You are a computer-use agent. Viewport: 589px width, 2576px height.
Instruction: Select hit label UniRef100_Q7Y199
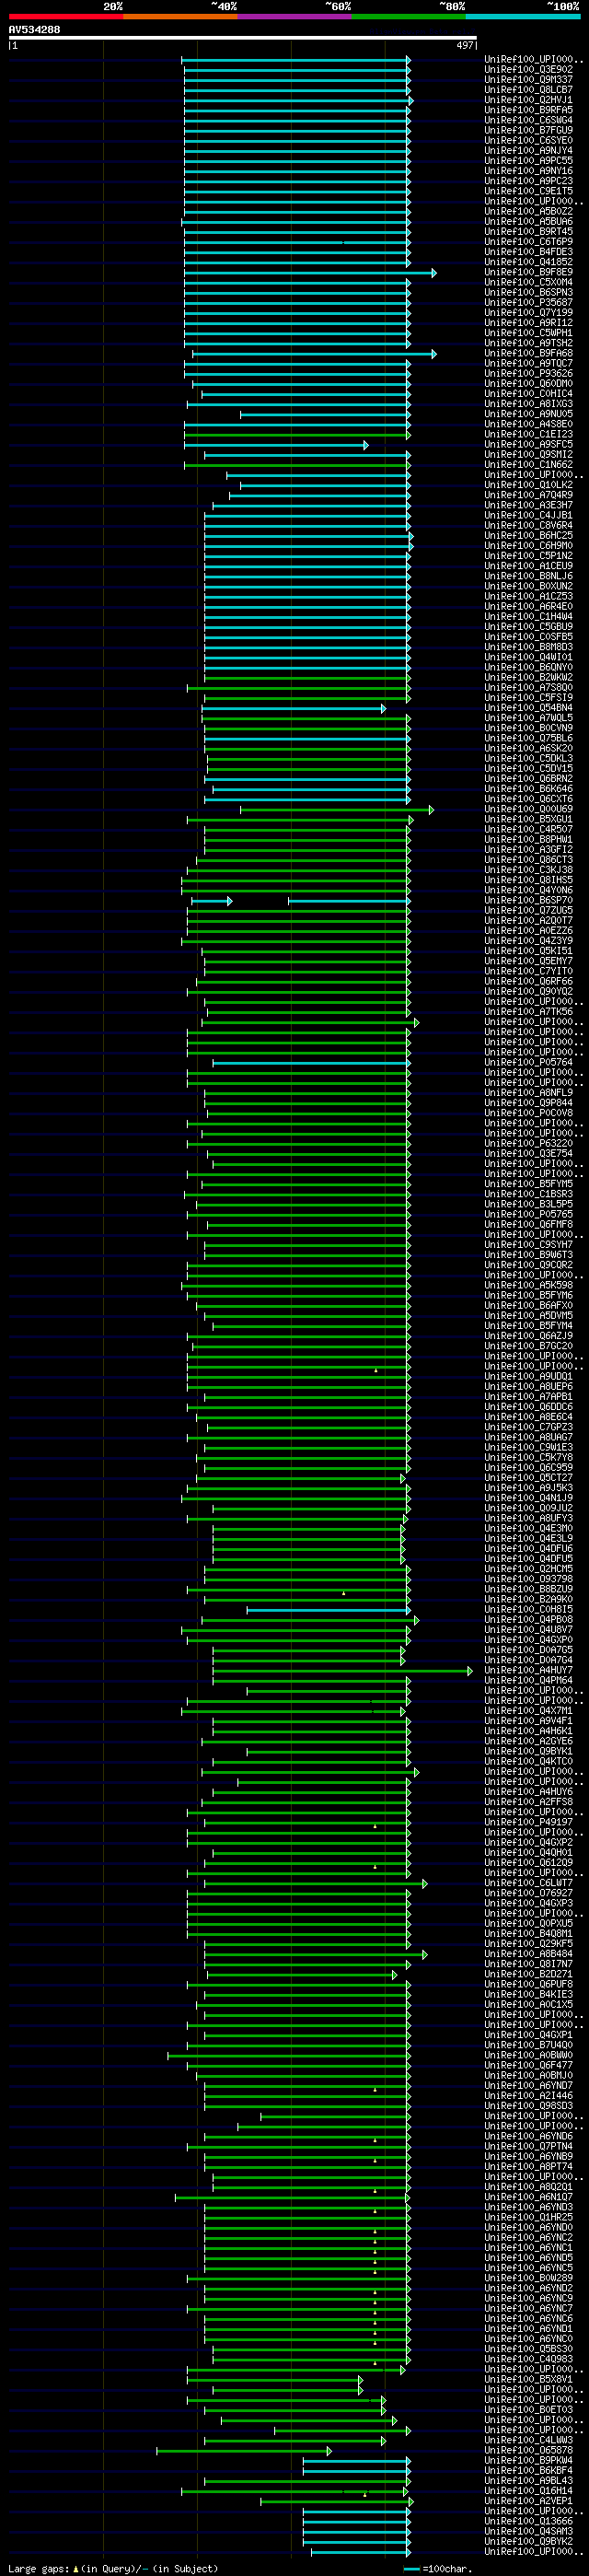coord(529,313)
